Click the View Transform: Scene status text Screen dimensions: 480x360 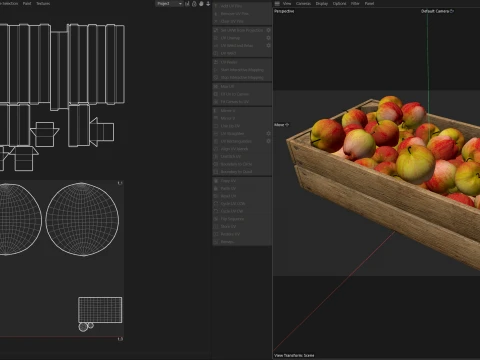point(294,355)
